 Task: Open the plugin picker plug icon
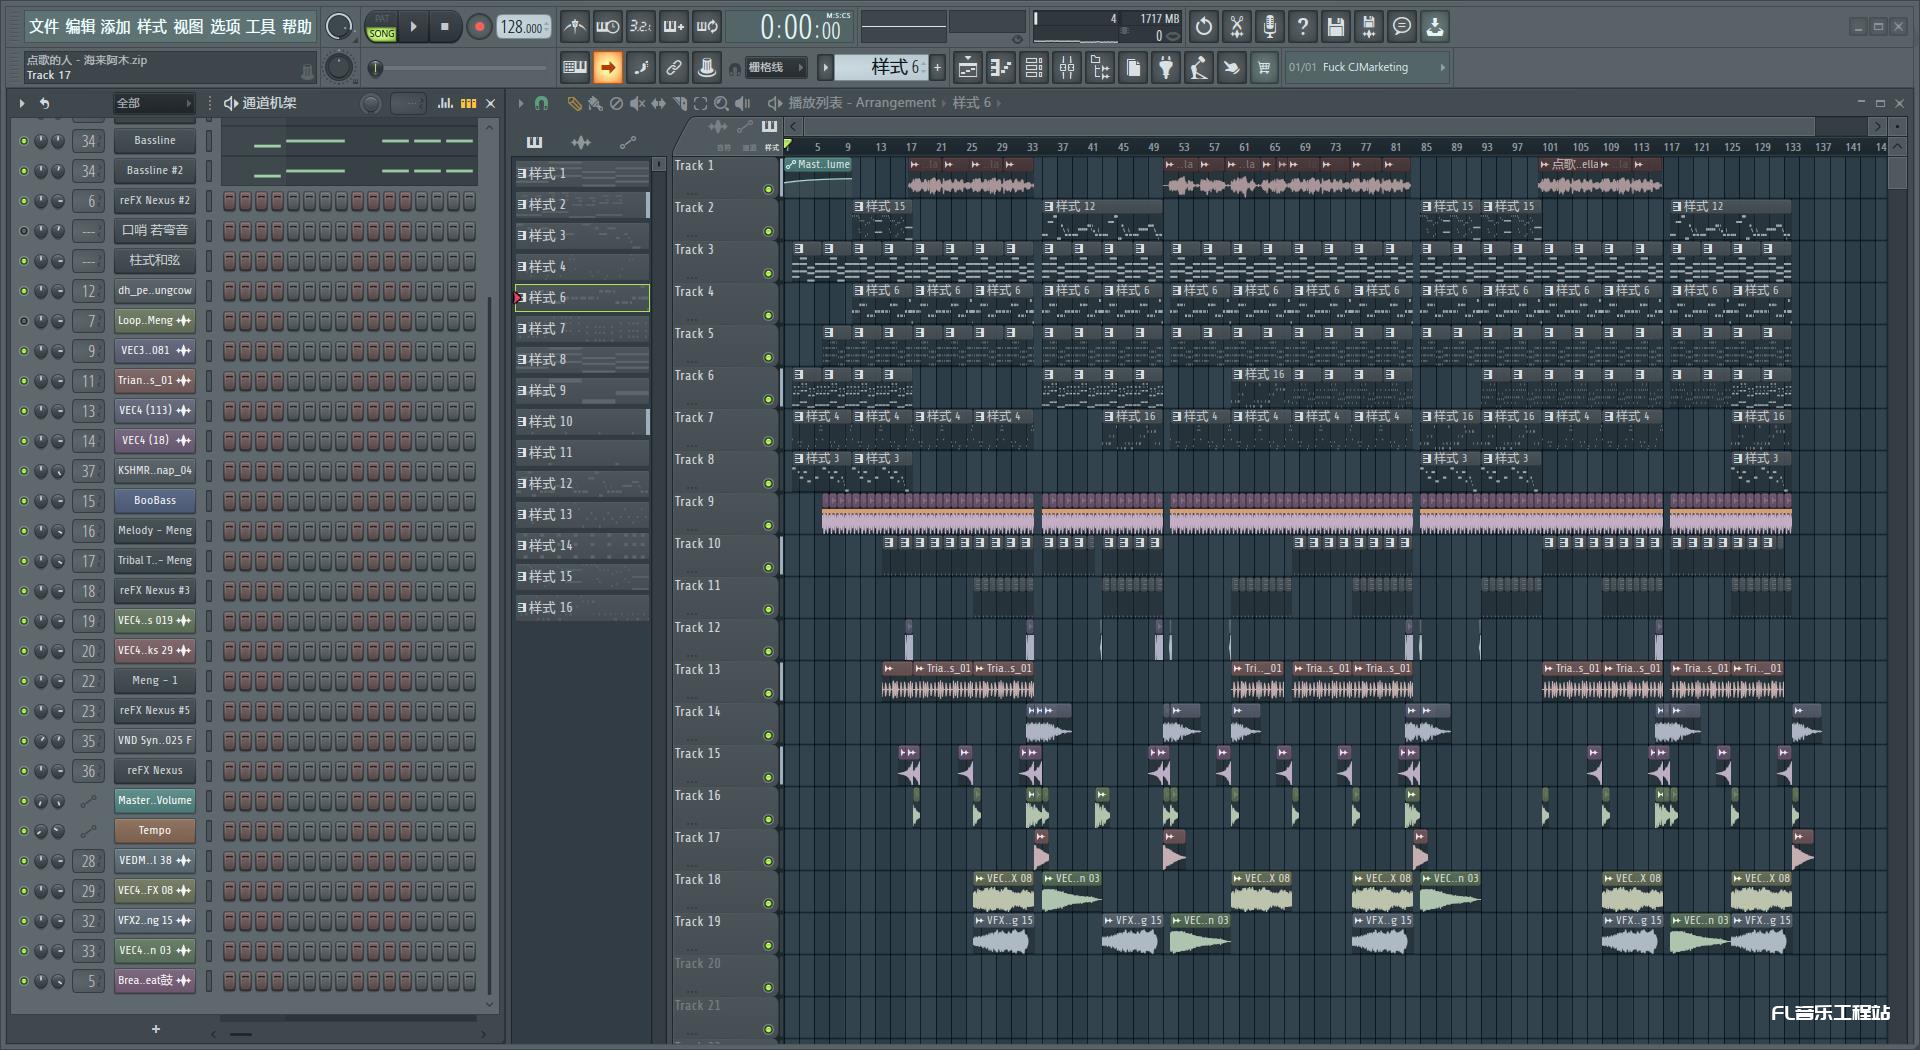1166,68
